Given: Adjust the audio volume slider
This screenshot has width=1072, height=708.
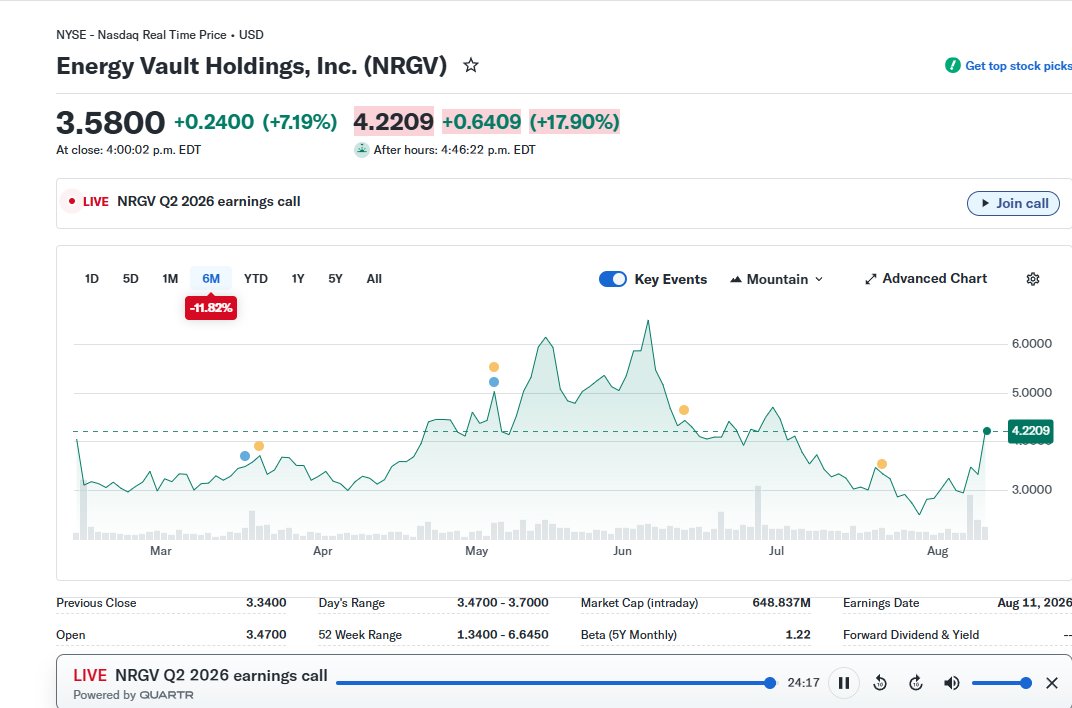Looking at the screenshot, I should (1002, 683).
